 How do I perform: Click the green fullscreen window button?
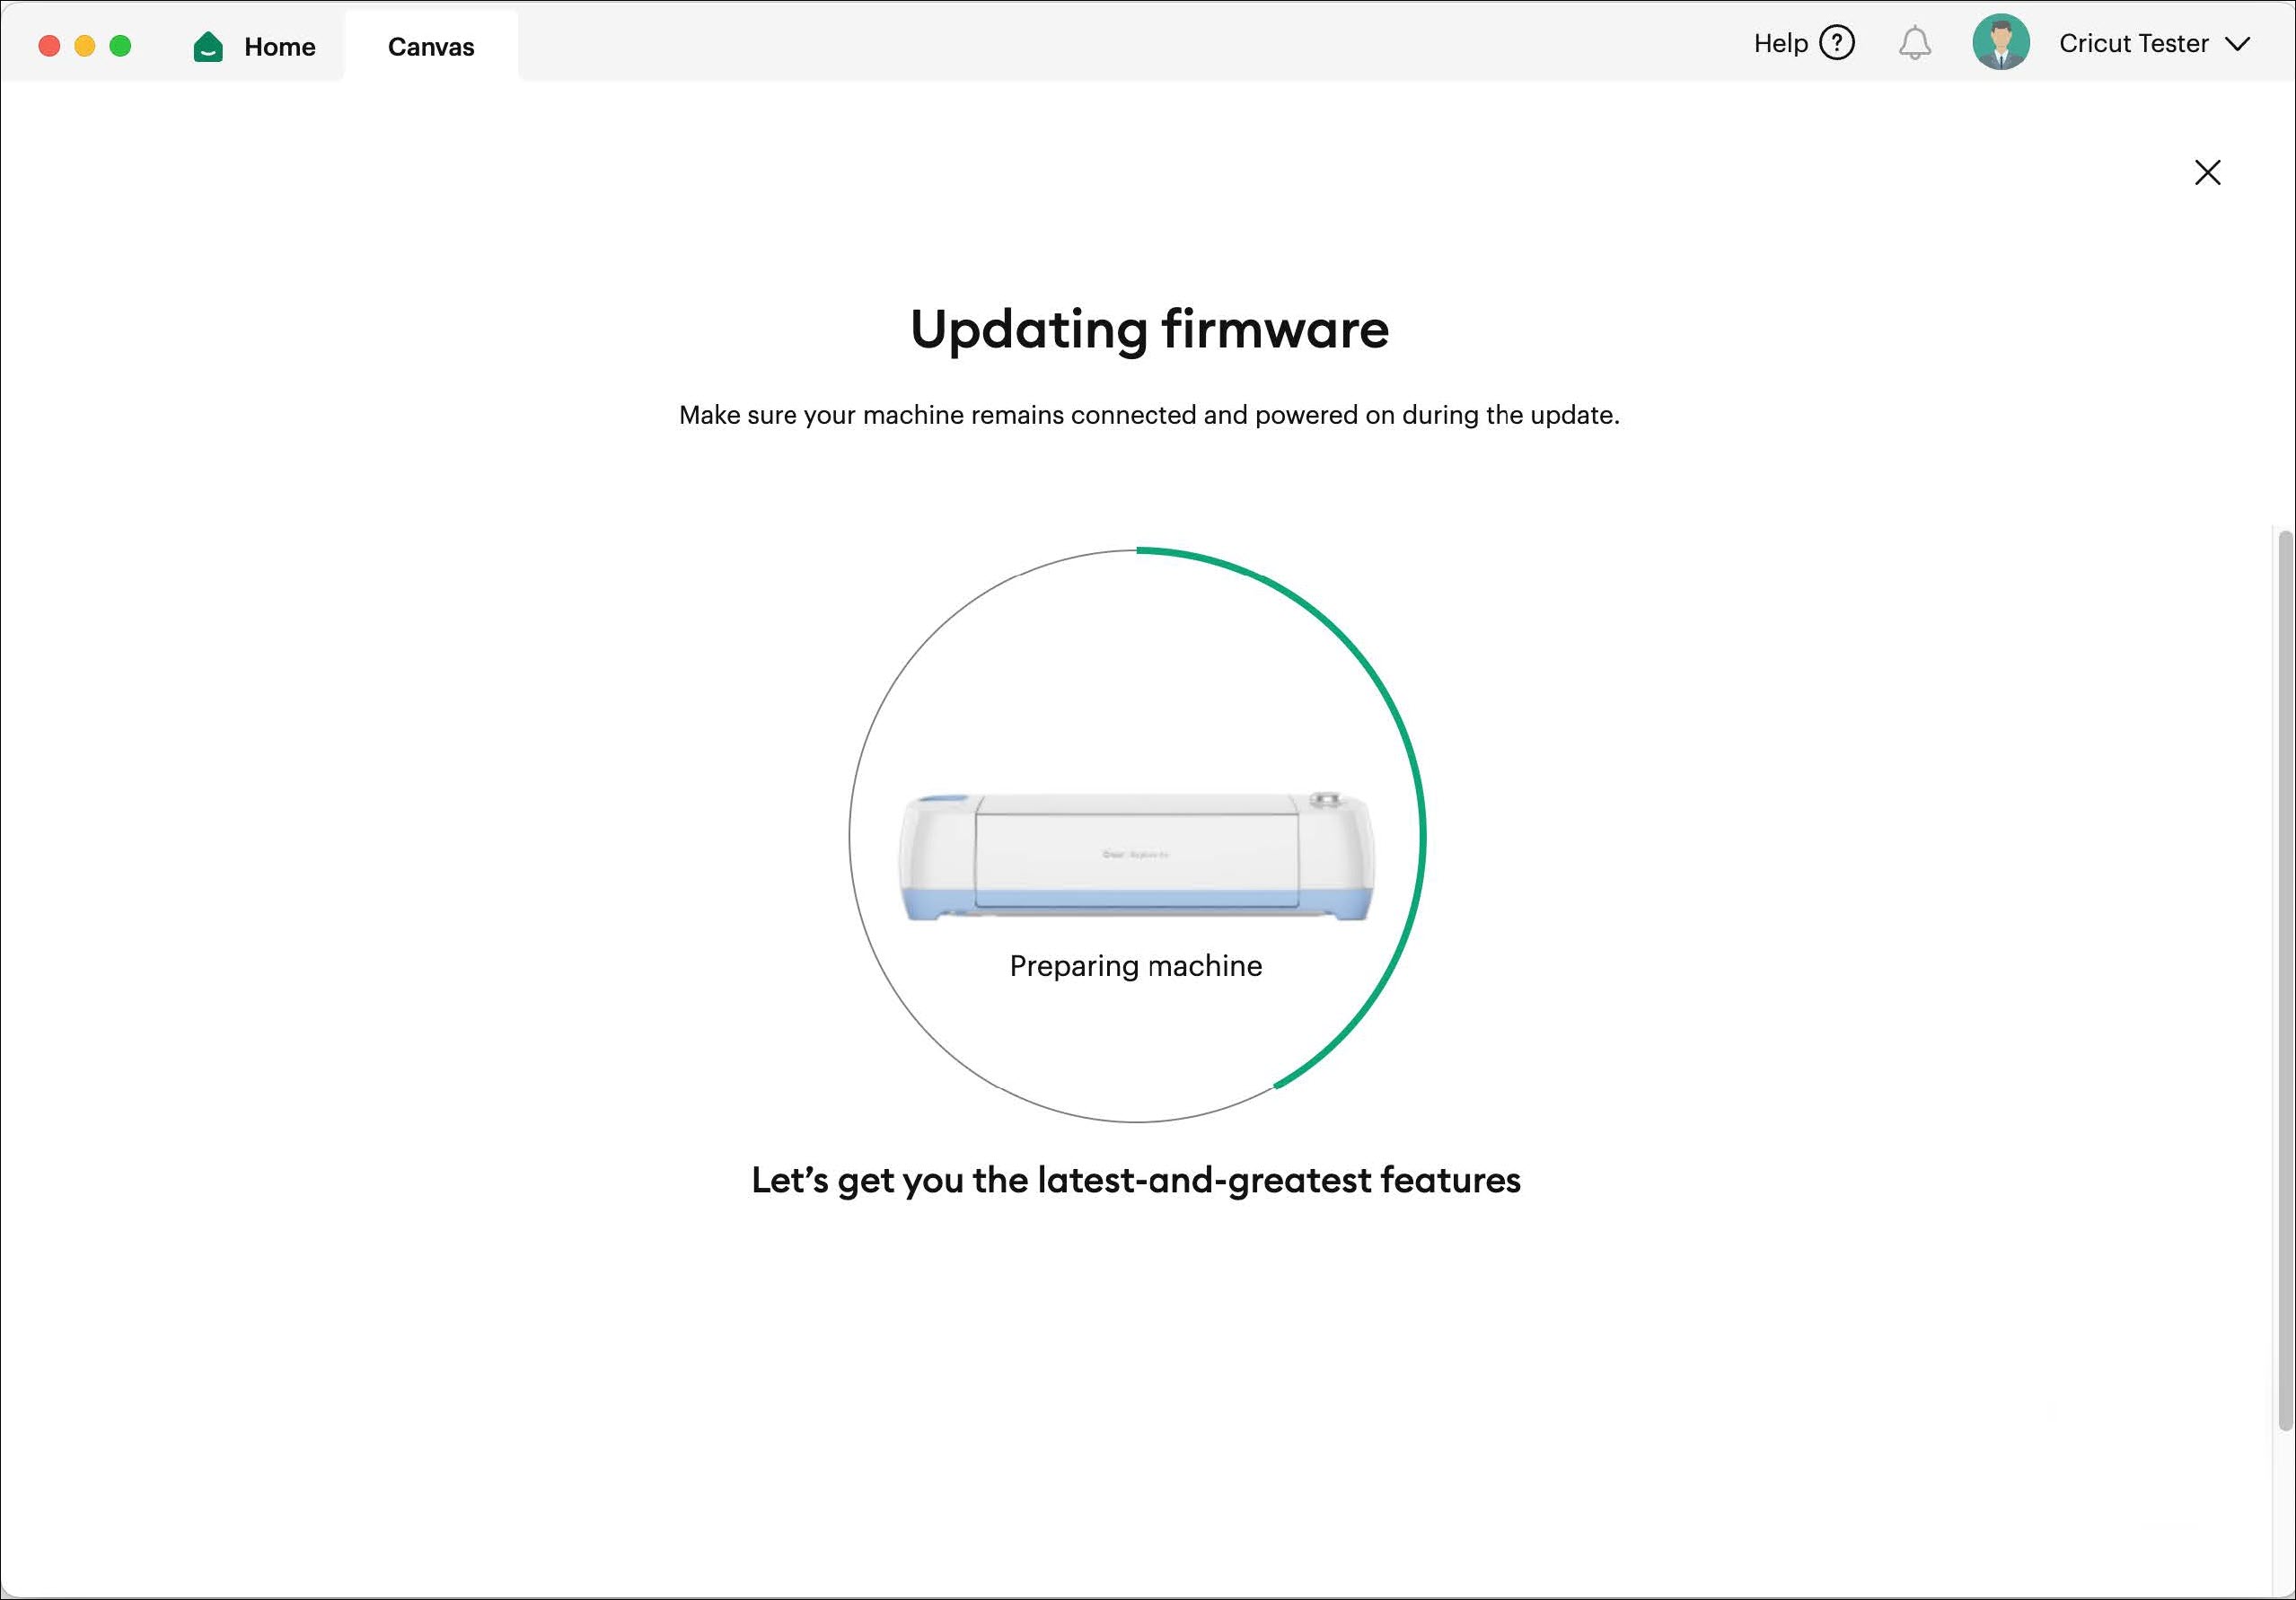coord(120,46)
